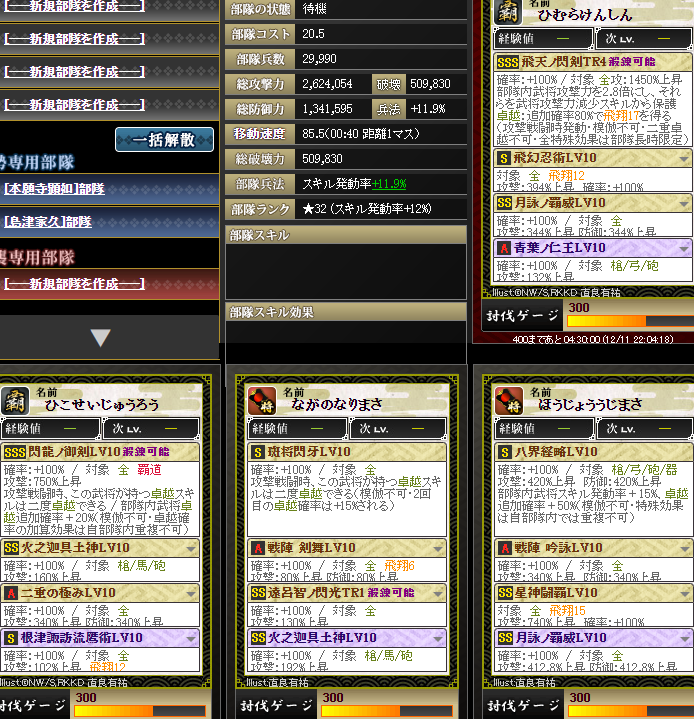This screenshot has height=719, width=694.
Task: Open the [本願寺顕如]部隊 link
Action: [54, 189]
